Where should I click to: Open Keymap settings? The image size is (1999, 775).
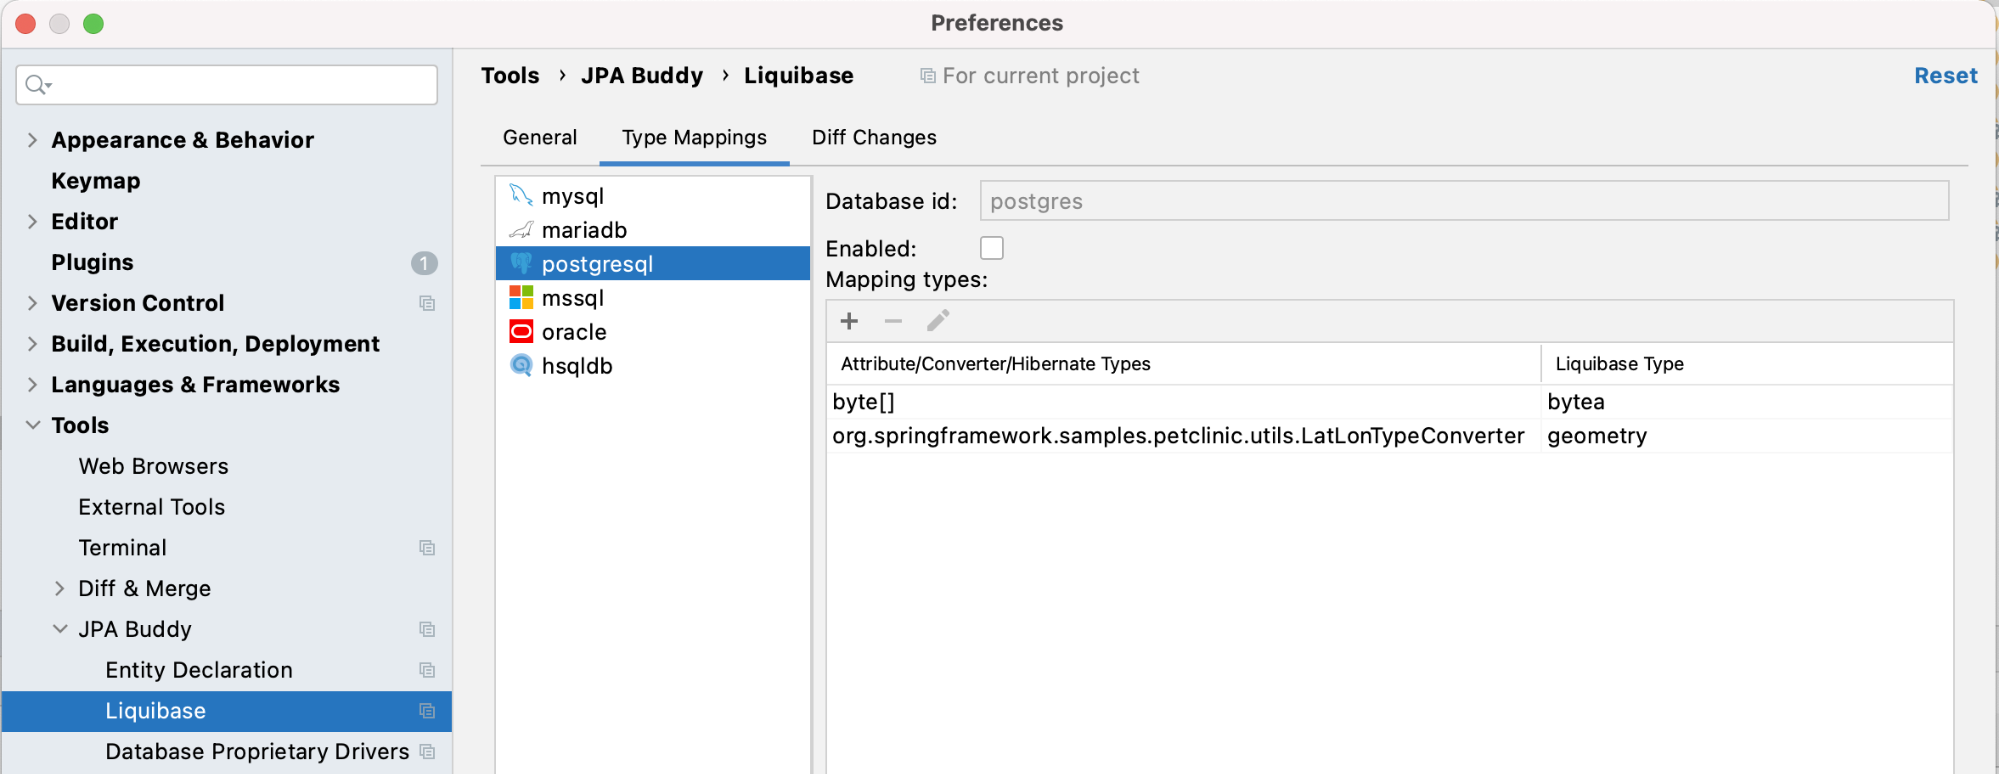[x=96, y=181]
